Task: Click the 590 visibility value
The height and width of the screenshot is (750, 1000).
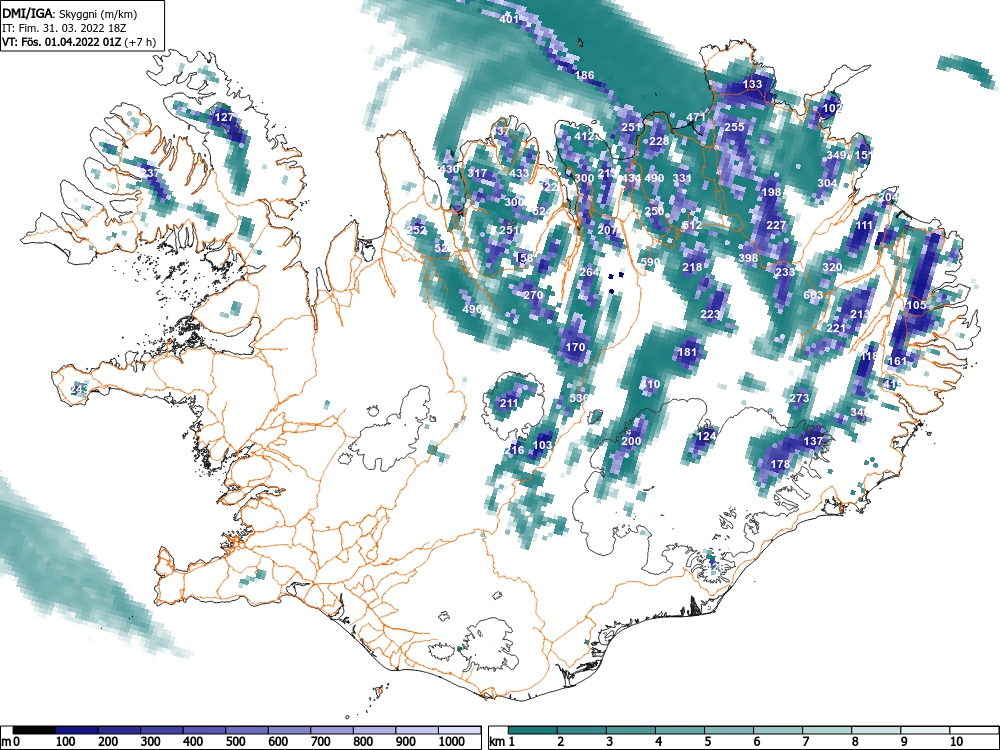Action: [x=650, y=263]
